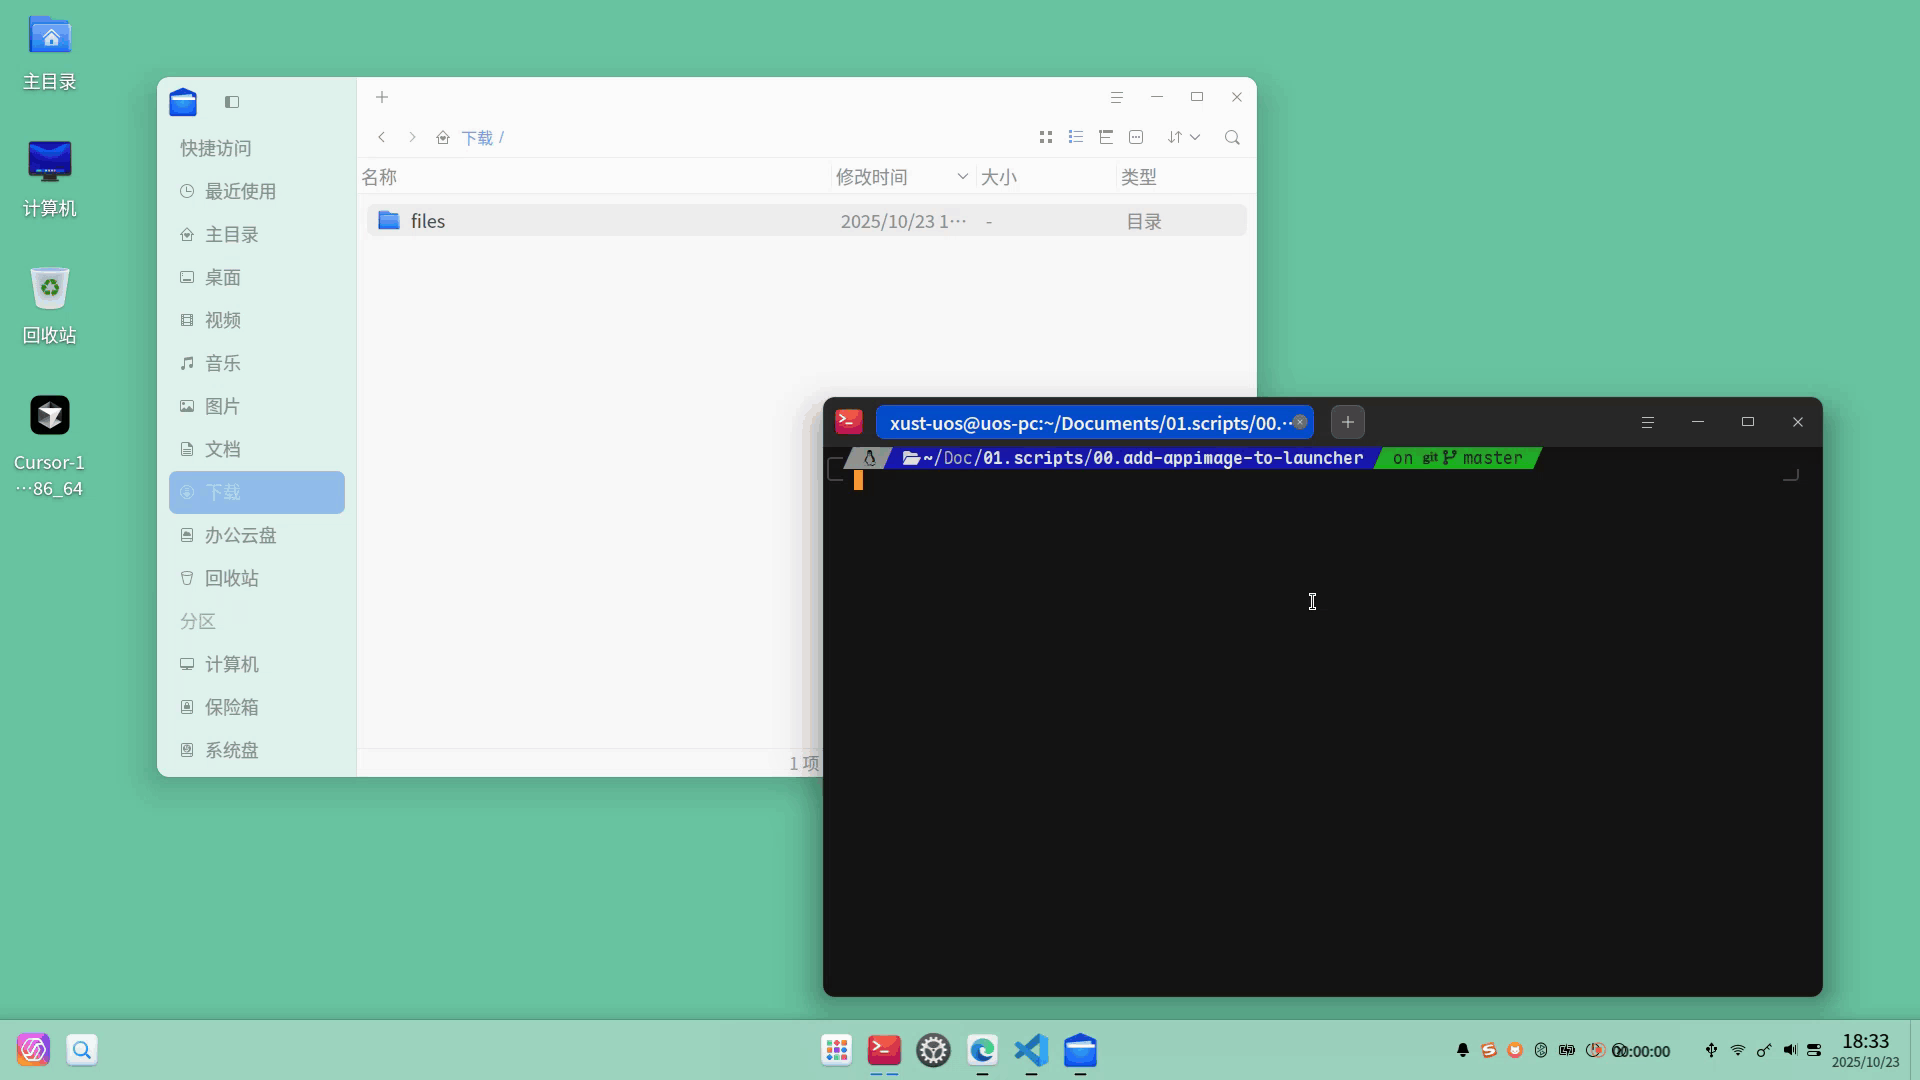Select the files folder row
The image size is (1920, 1080).
807,221
